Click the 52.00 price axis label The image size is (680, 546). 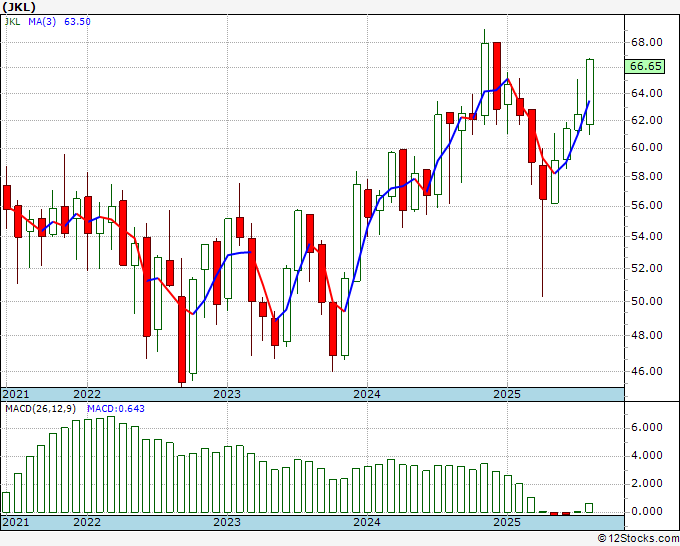pyautogui.click(x=647, y=268)
